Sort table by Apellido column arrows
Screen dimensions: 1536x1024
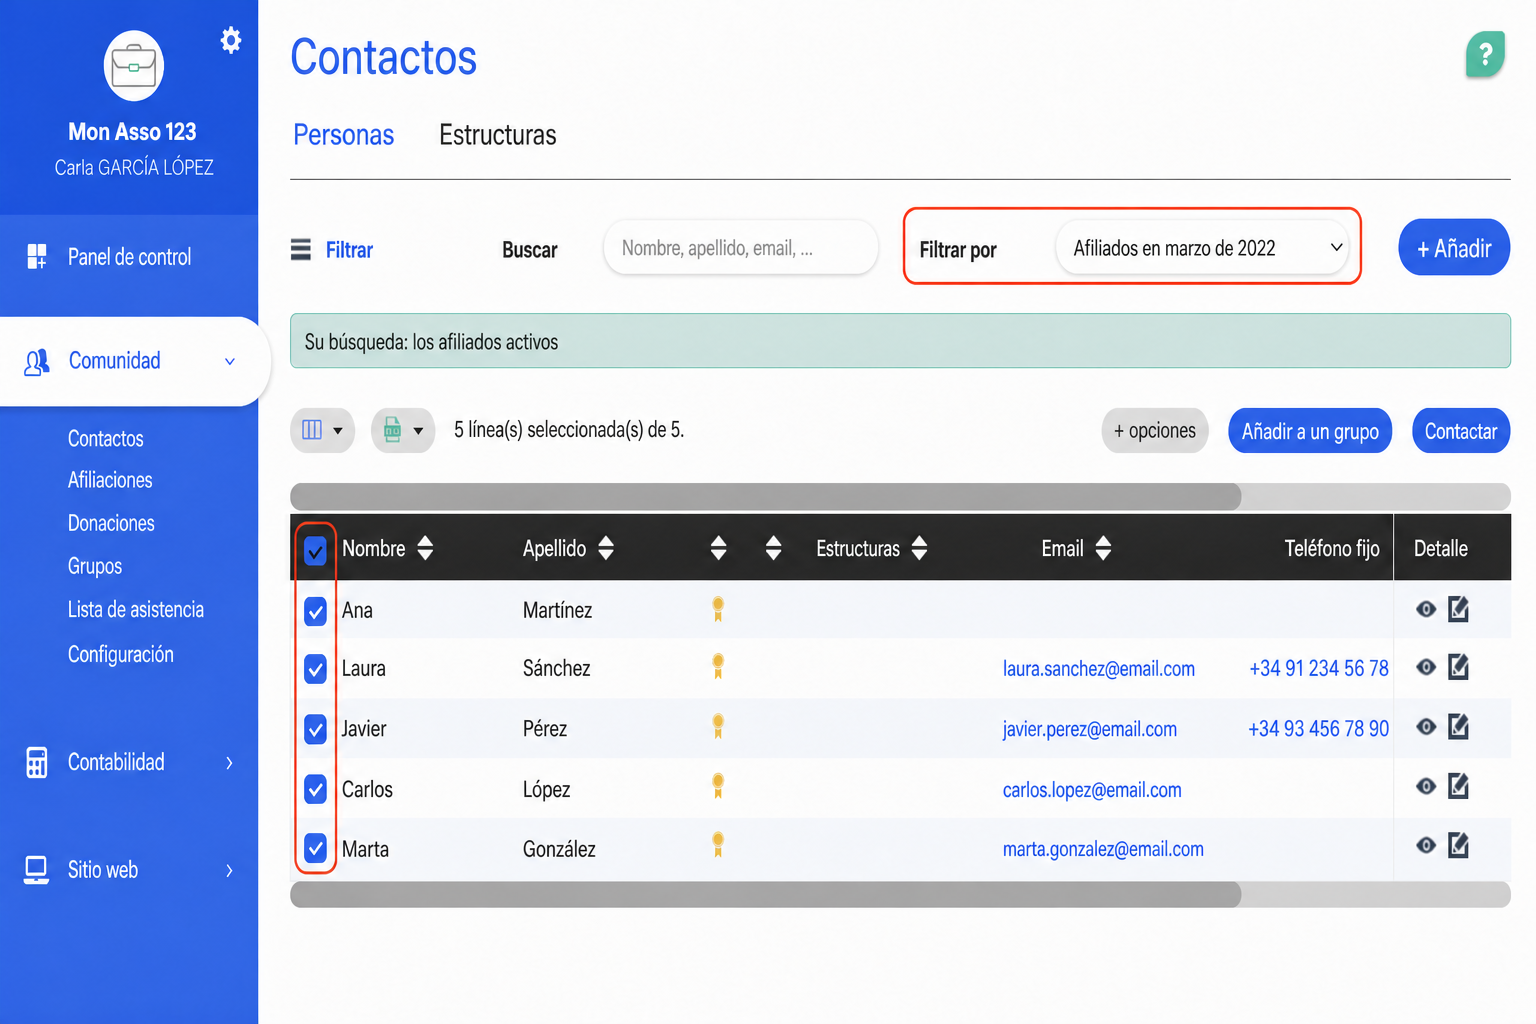[x=606, y=548]
